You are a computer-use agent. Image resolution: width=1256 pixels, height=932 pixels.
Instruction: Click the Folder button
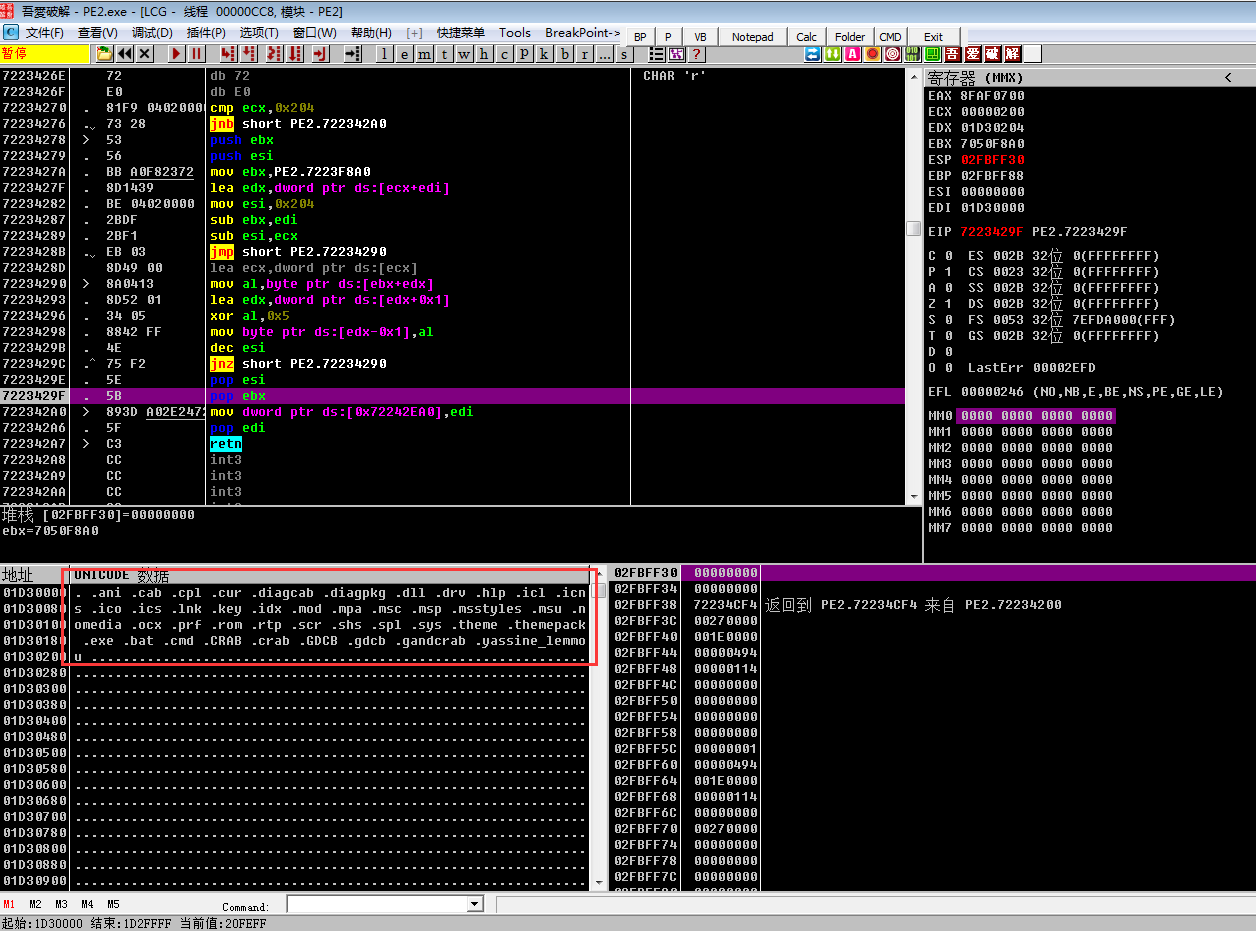(850, 37)
